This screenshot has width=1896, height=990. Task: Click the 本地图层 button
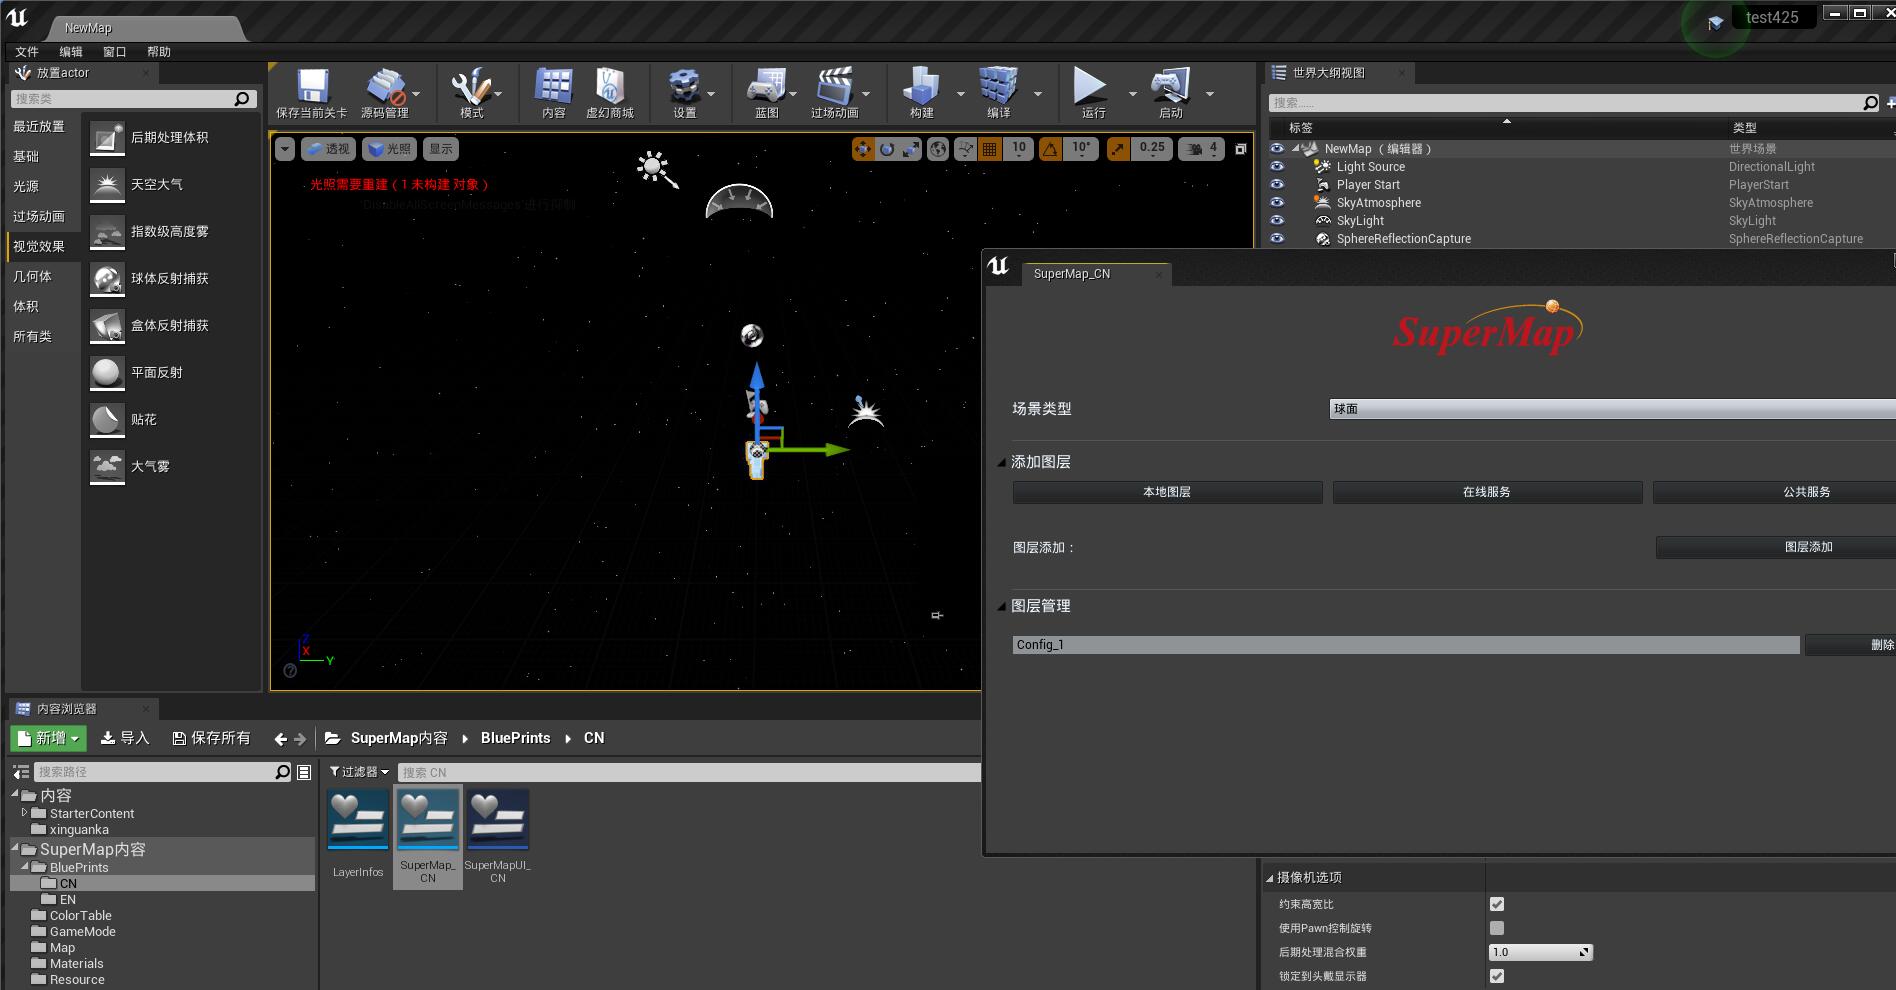pyautogui.click(x=1167, y=492)
